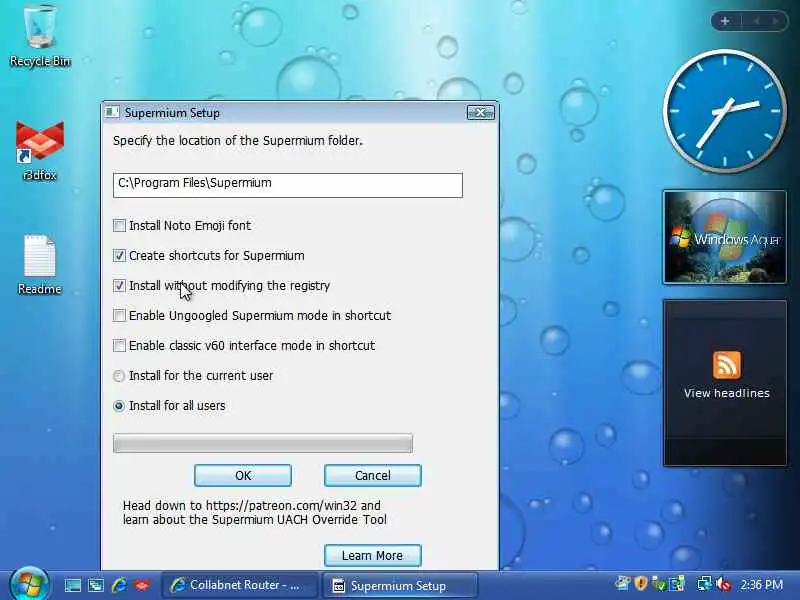The width and height of the screenshot is (800, 600).
Task: Open the Recycle Bin desktop icon
Action: pyautogui.click(x=40, y=36)
